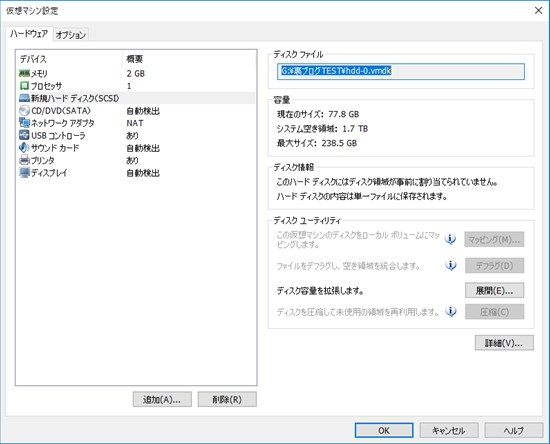Viewport: 550px width, 444px height.
Task: Click the 削除(R) remove button
Action: [x=227, y=399]
